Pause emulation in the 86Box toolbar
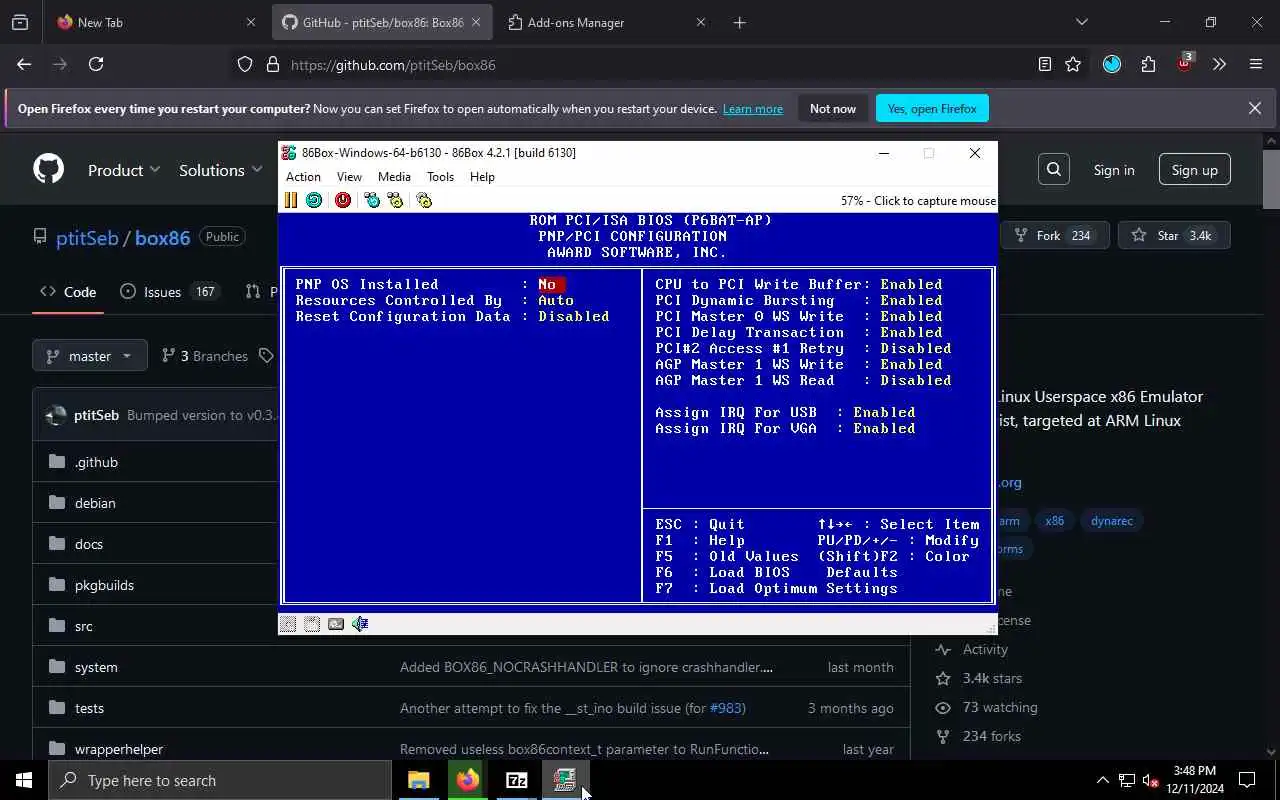This screenshot has height=800, width=1280. click(290, 200)
